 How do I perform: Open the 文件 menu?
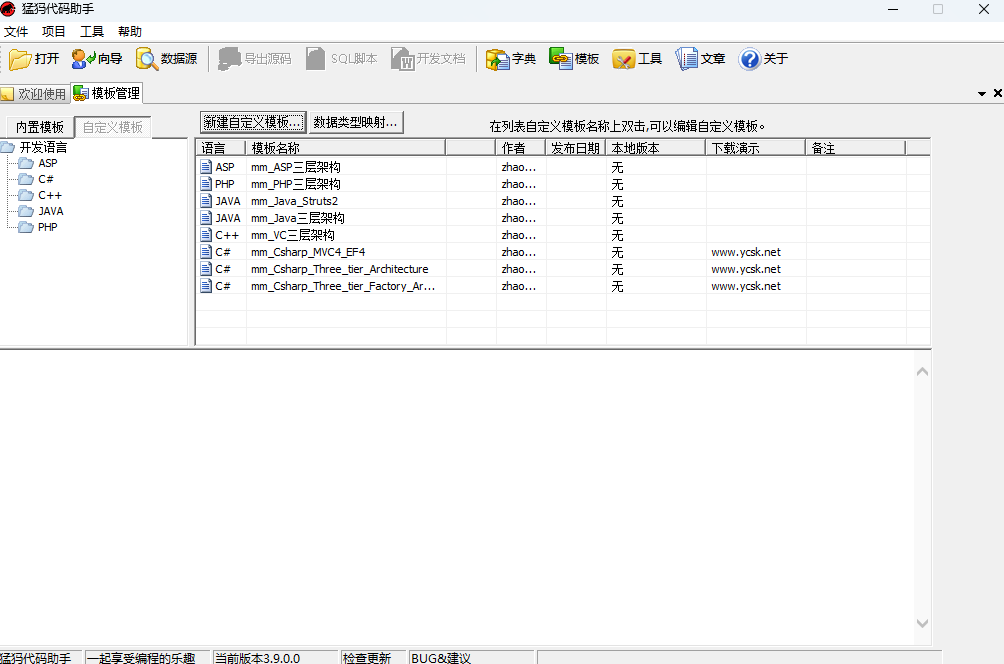(16, 32)
